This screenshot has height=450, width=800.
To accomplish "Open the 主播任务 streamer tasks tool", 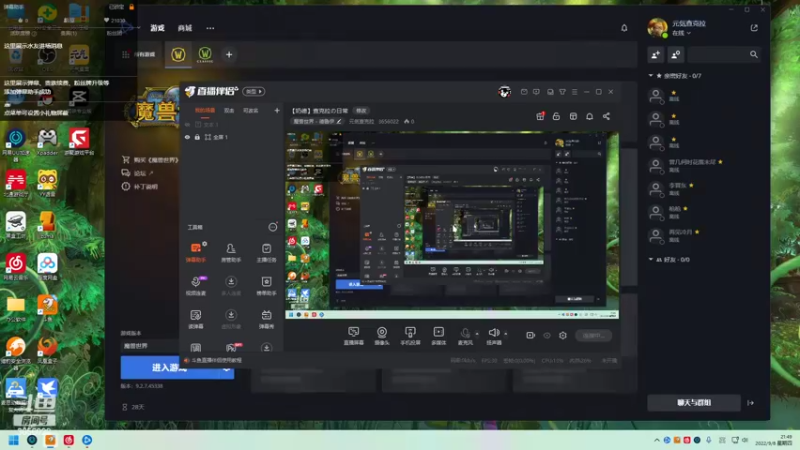I will click(x=266, y=253).
